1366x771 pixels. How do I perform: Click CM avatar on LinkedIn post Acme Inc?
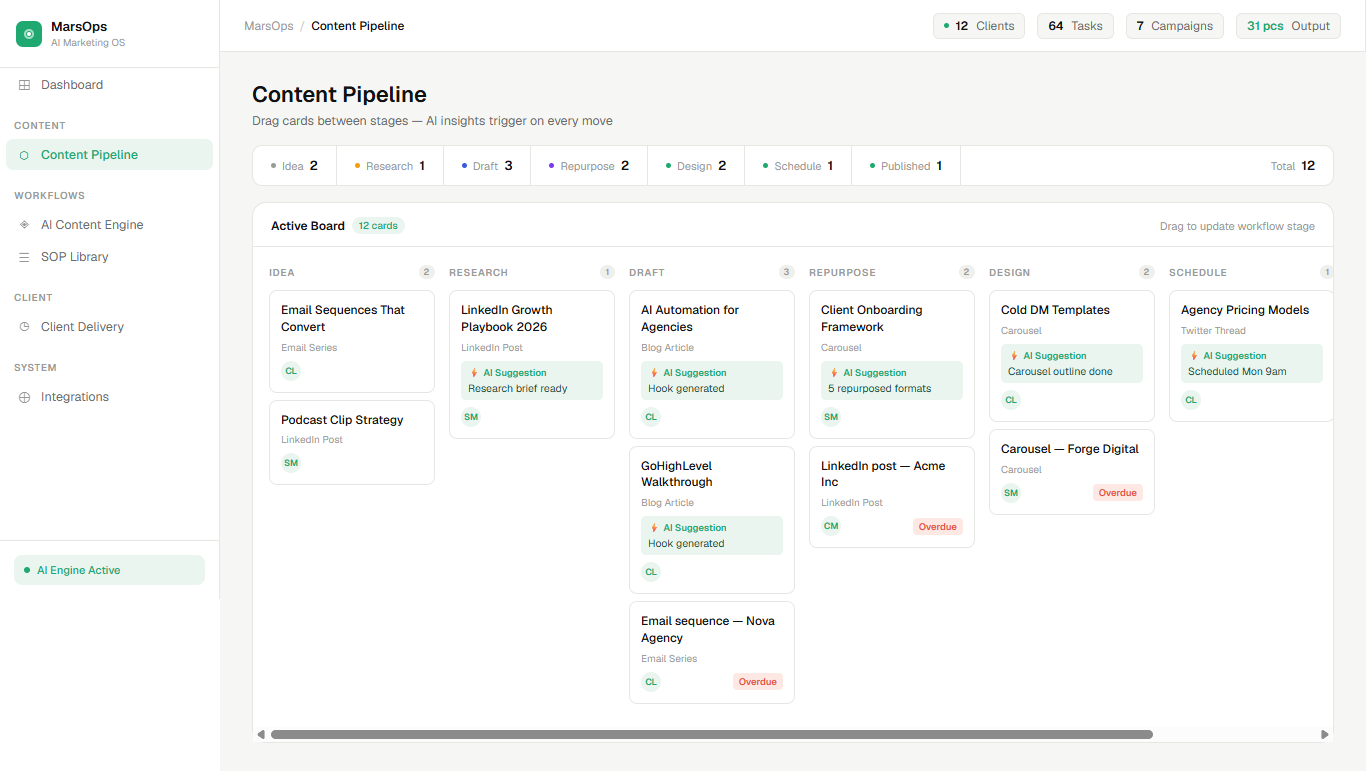click(x=831, y=526)
